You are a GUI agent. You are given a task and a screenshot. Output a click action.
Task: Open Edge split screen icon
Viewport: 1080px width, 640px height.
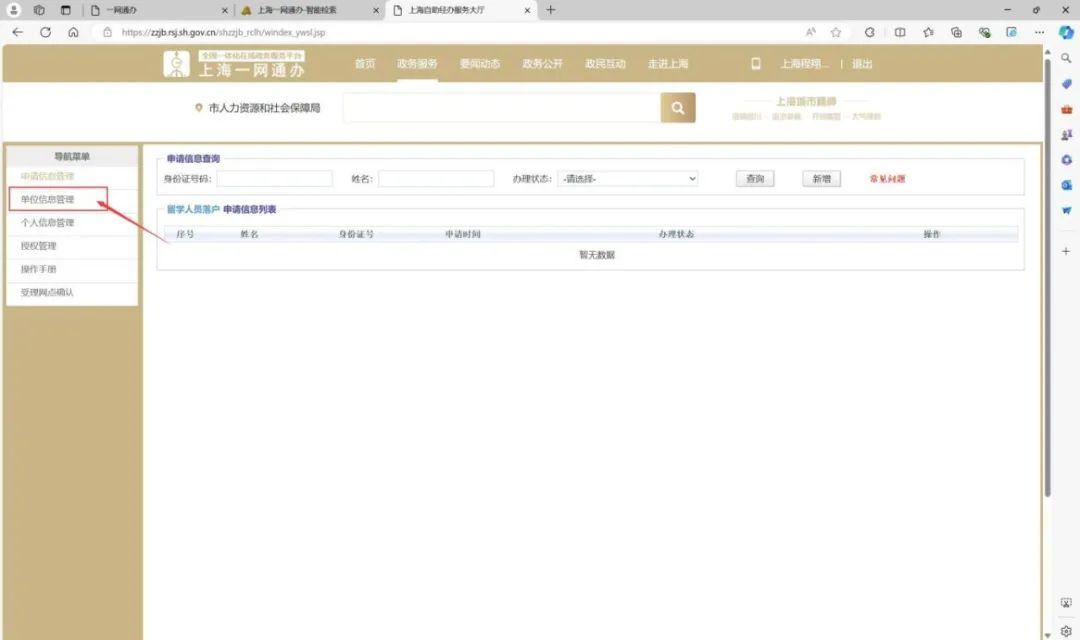(900, 32)
